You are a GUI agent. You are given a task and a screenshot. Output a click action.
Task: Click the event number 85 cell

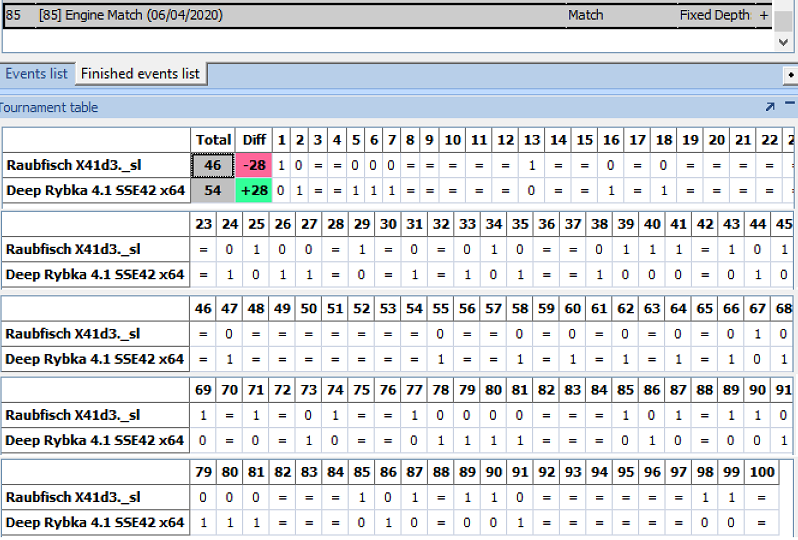(13, 15)
